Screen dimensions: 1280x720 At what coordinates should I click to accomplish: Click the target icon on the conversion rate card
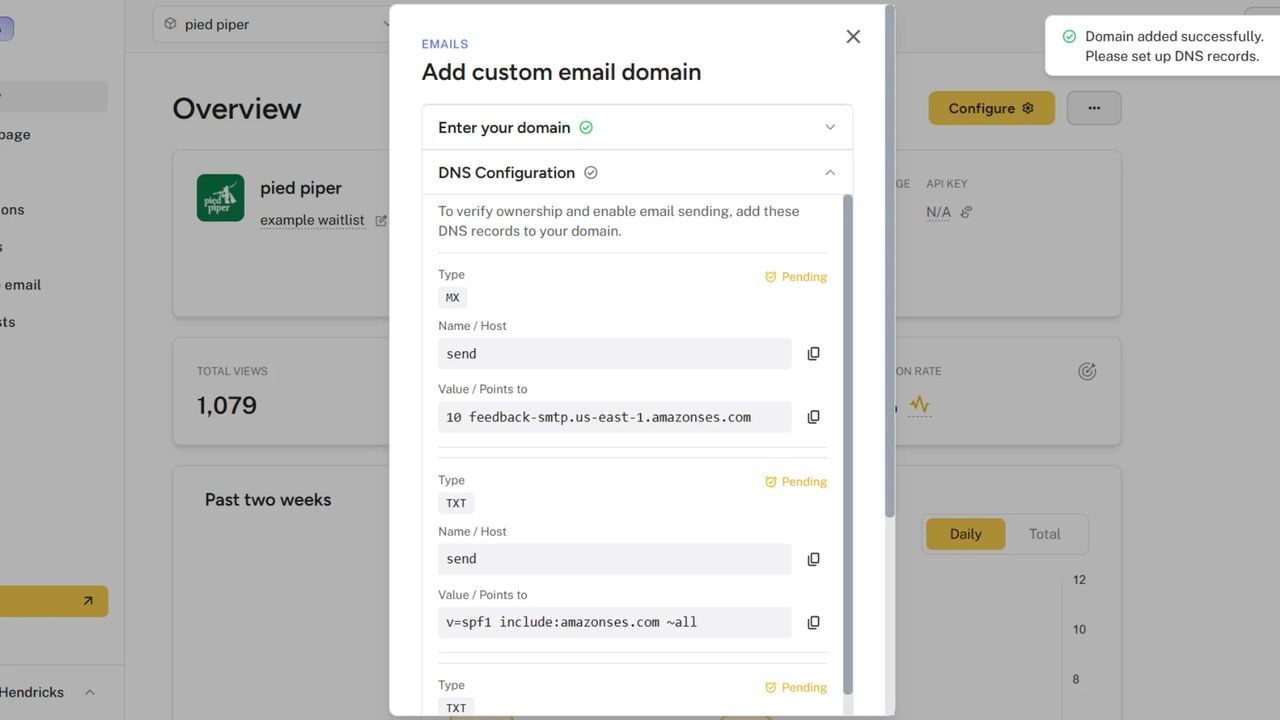click(1087, 371)
